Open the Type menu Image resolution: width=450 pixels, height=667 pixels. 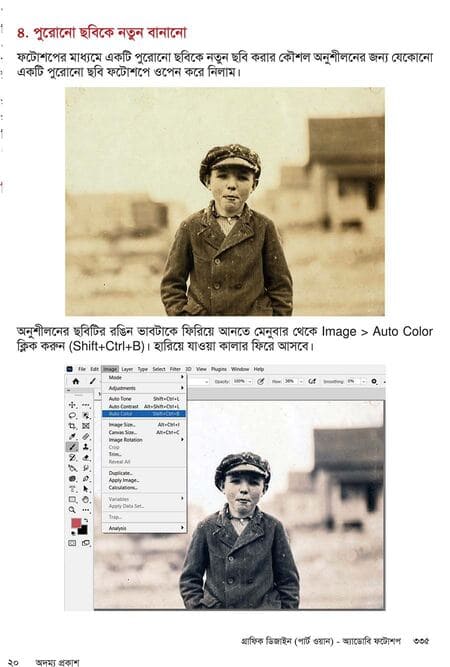(142, 369)
